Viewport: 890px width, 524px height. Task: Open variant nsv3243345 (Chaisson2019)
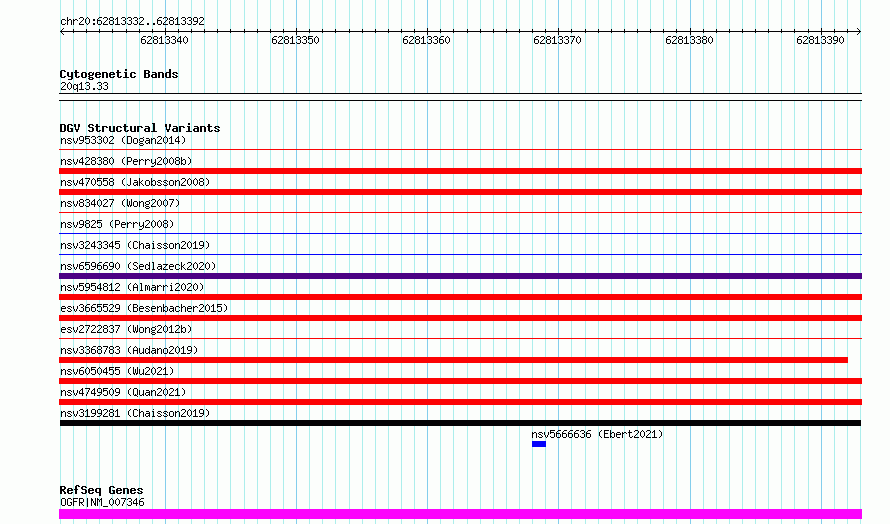point(135,245)
